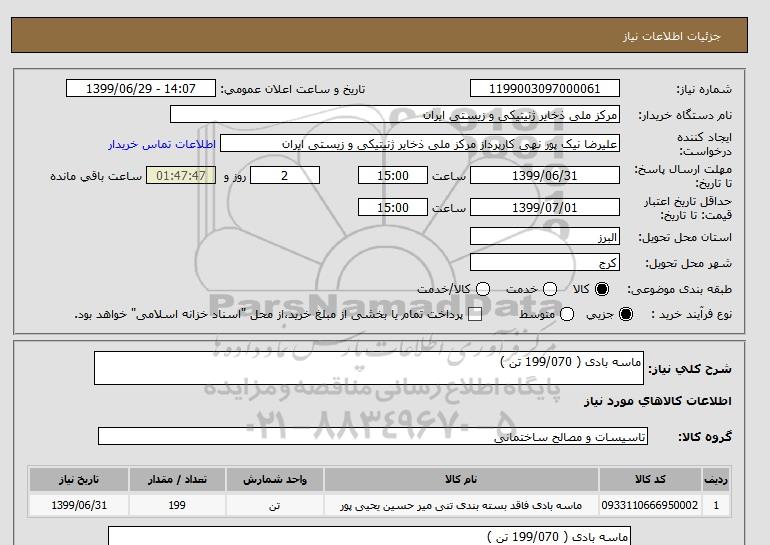Screen dimensions: 770x545
Task: Click goods code 093310666950002 cell
Action: (650, 505)
